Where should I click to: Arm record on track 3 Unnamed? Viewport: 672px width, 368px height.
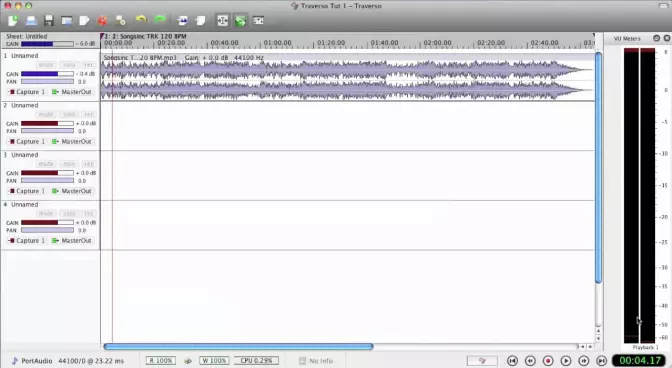click(88, 164)
